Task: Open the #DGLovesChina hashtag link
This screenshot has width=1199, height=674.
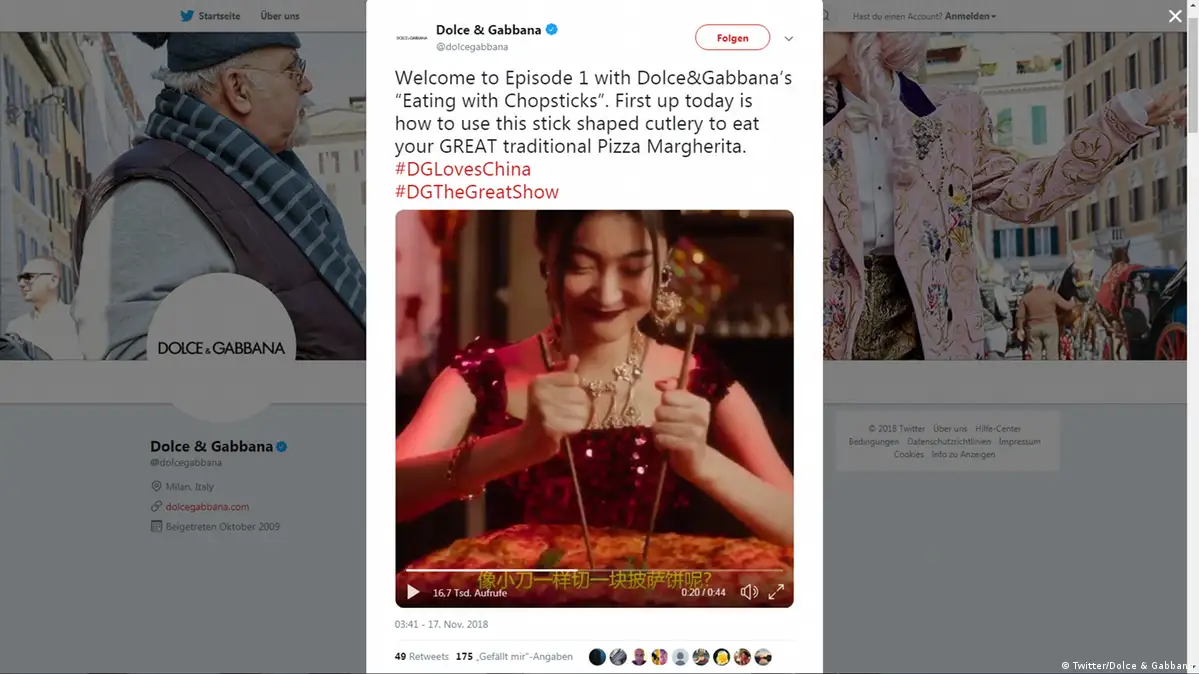Action: coord(463,169)
